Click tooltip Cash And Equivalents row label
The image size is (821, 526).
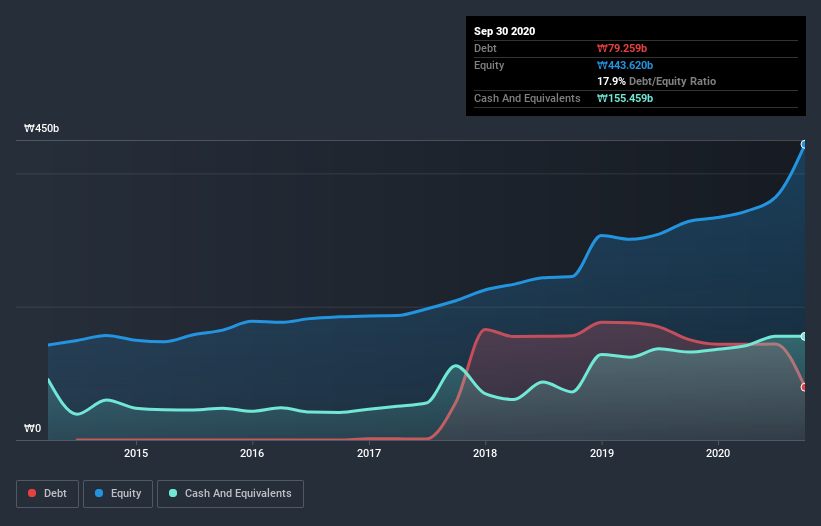point(527,98)
